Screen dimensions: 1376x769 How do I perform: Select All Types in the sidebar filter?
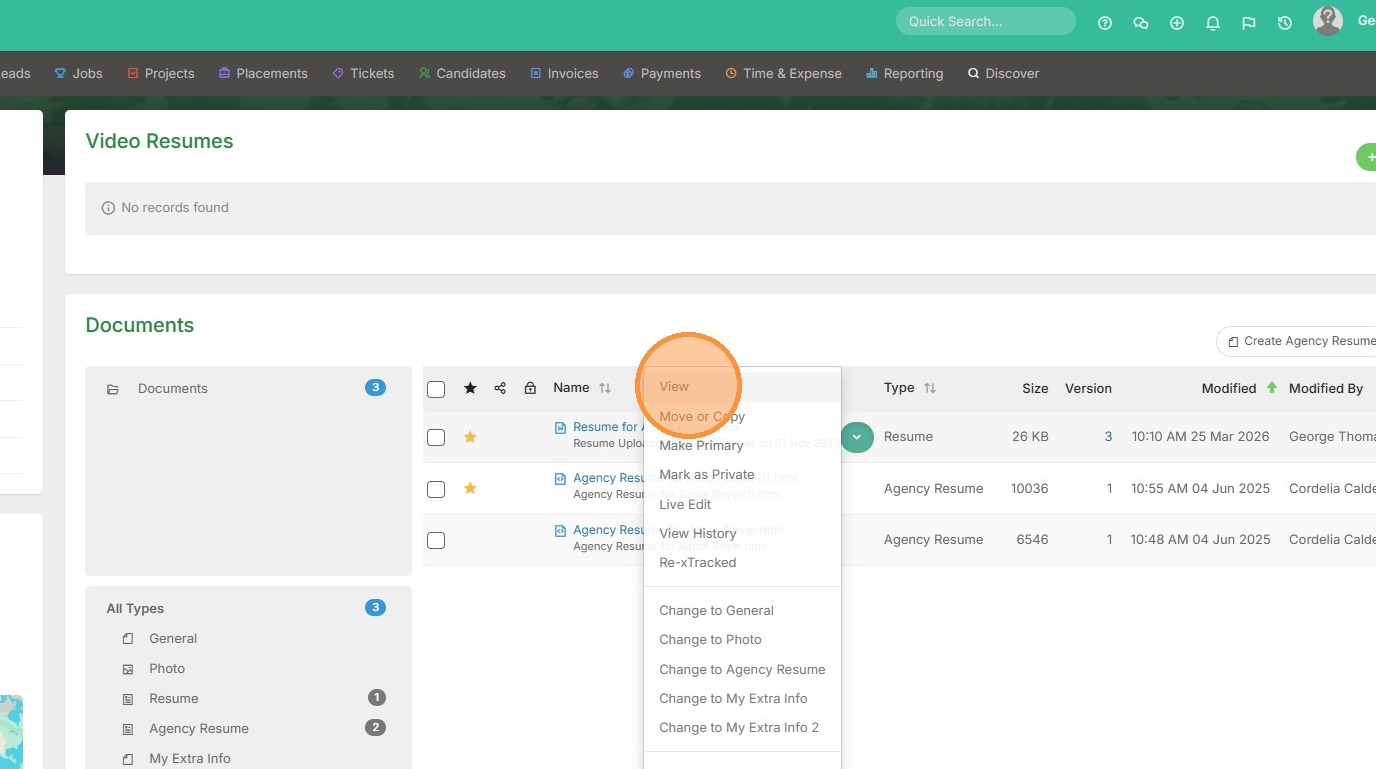point(135,609)
